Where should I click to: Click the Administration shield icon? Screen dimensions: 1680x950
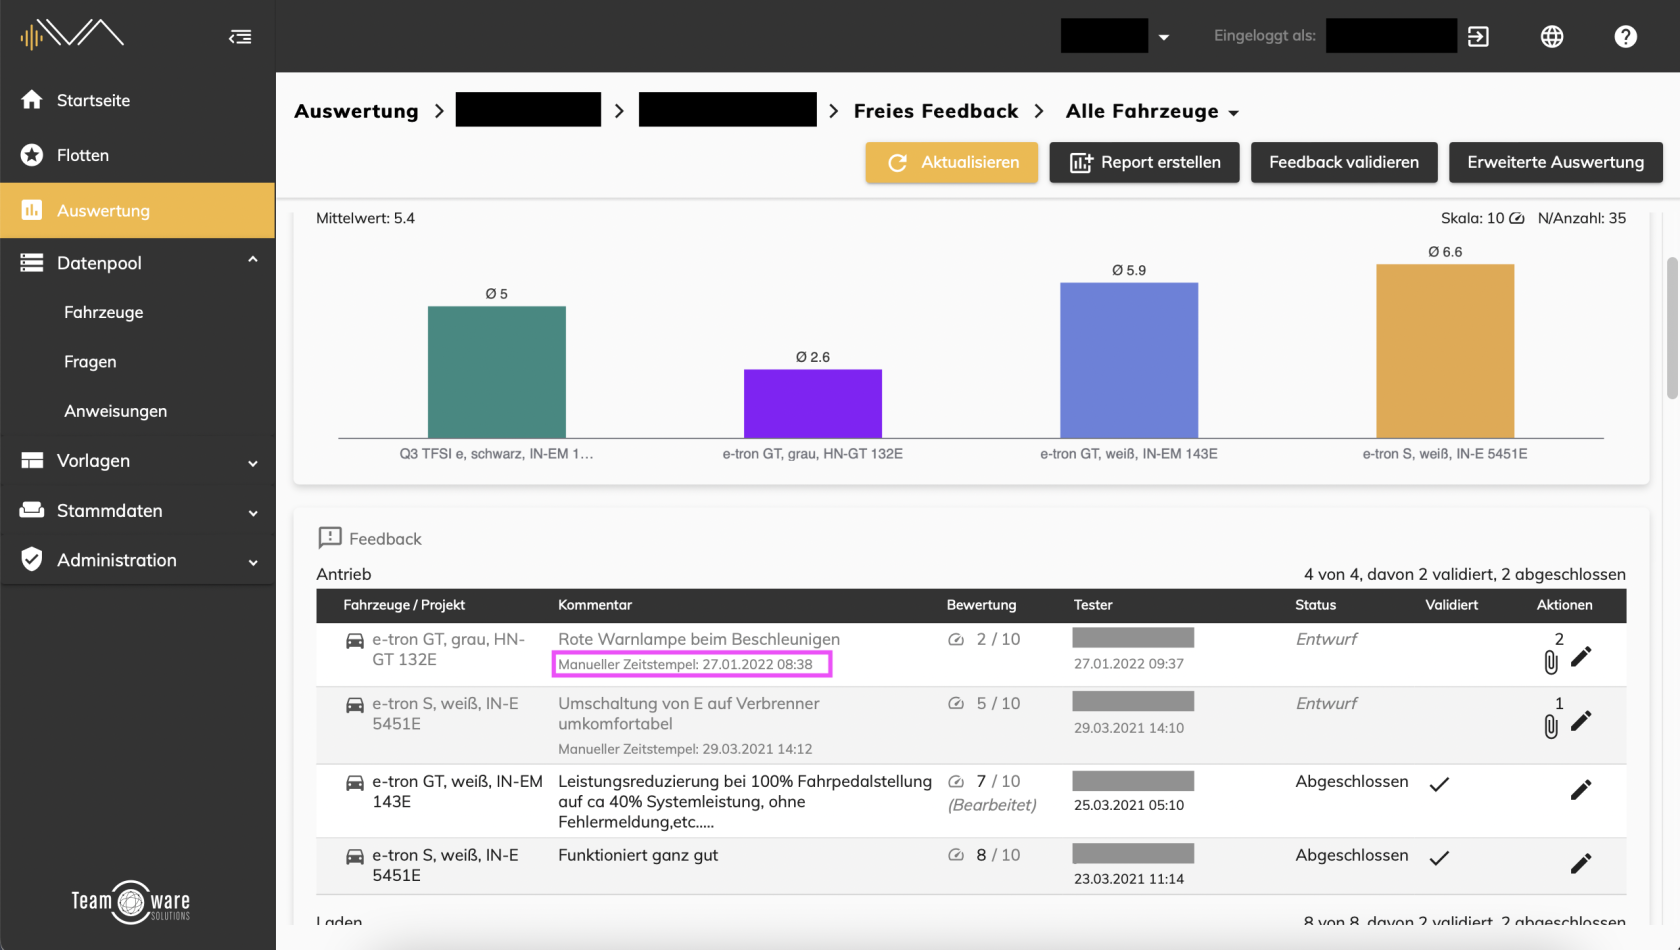(32, 559)
